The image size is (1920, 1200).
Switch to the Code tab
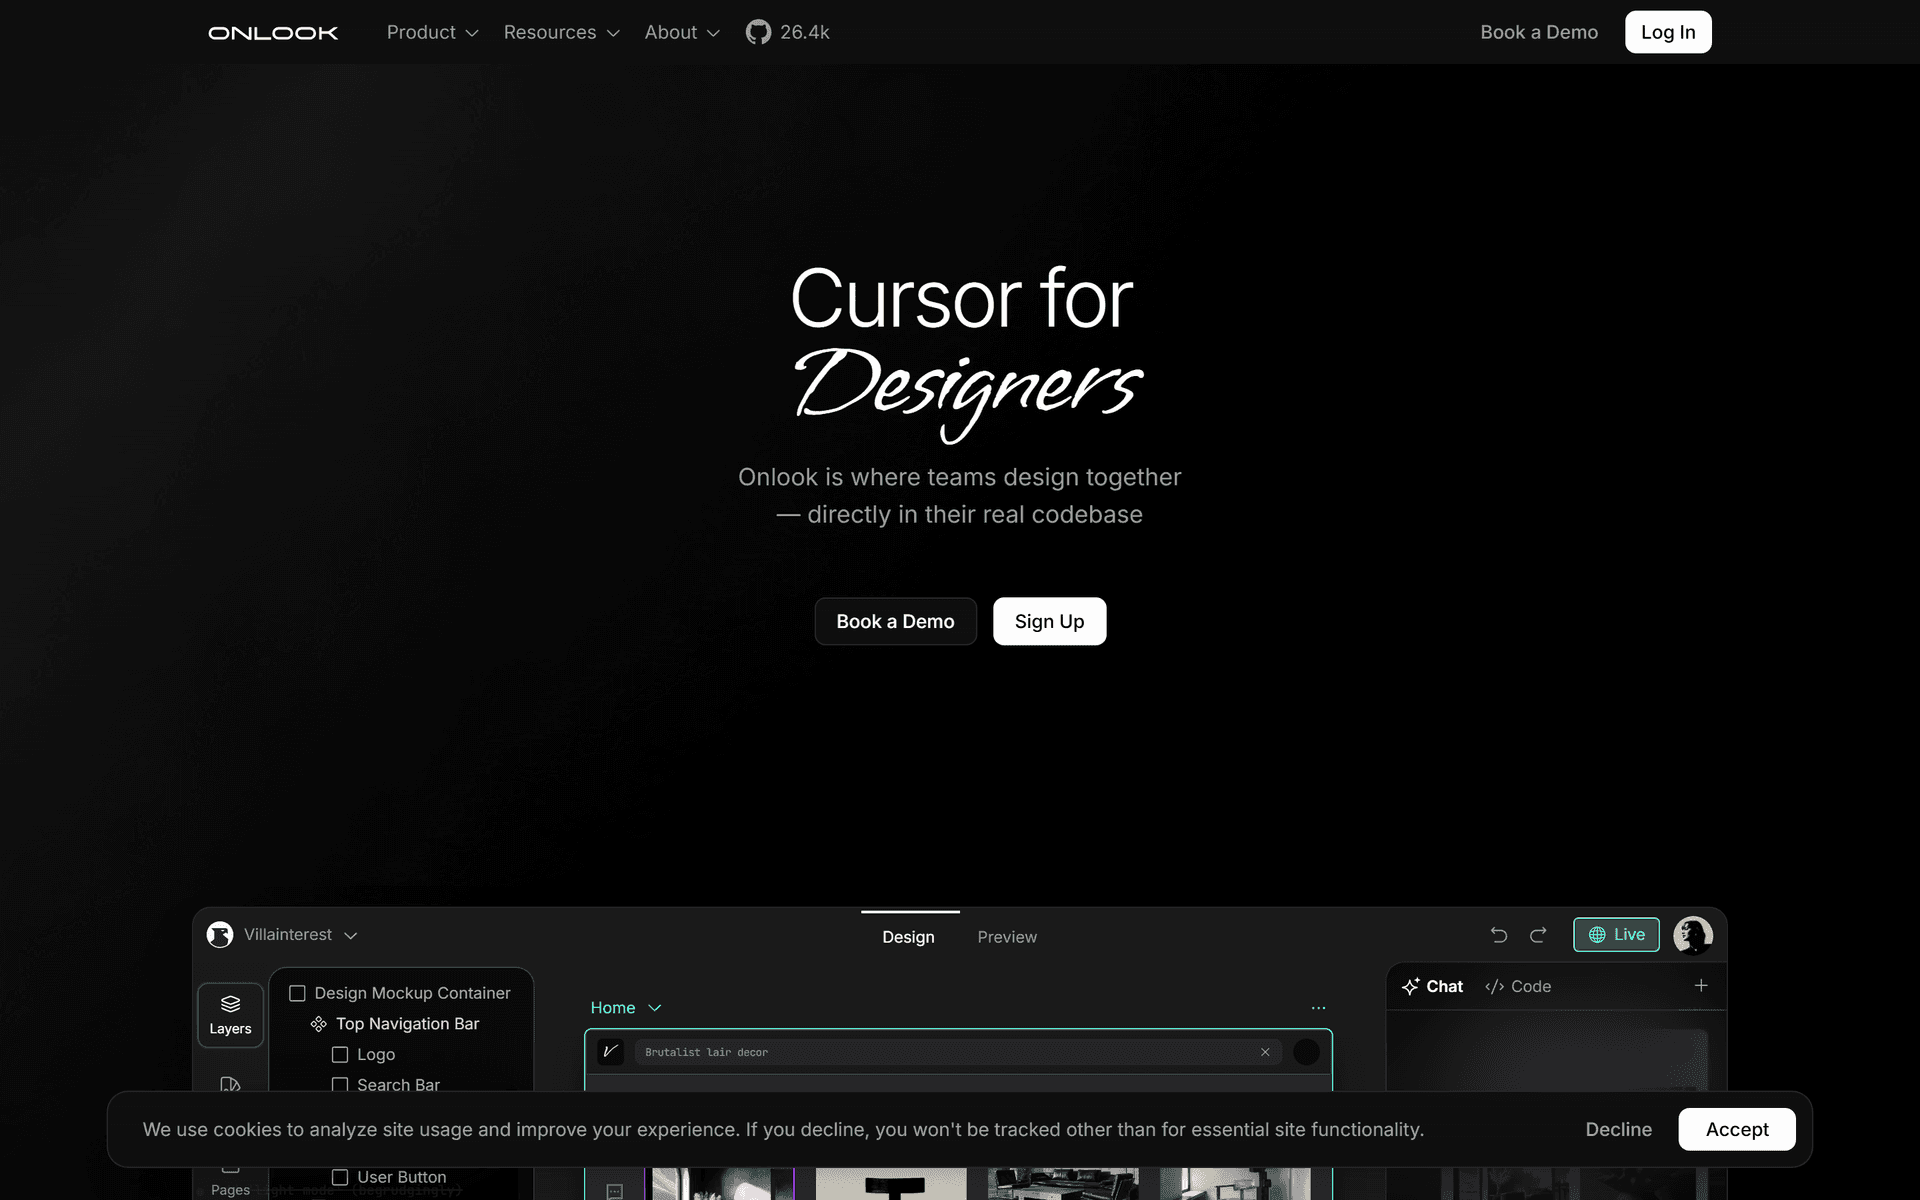pos(1518,987)
